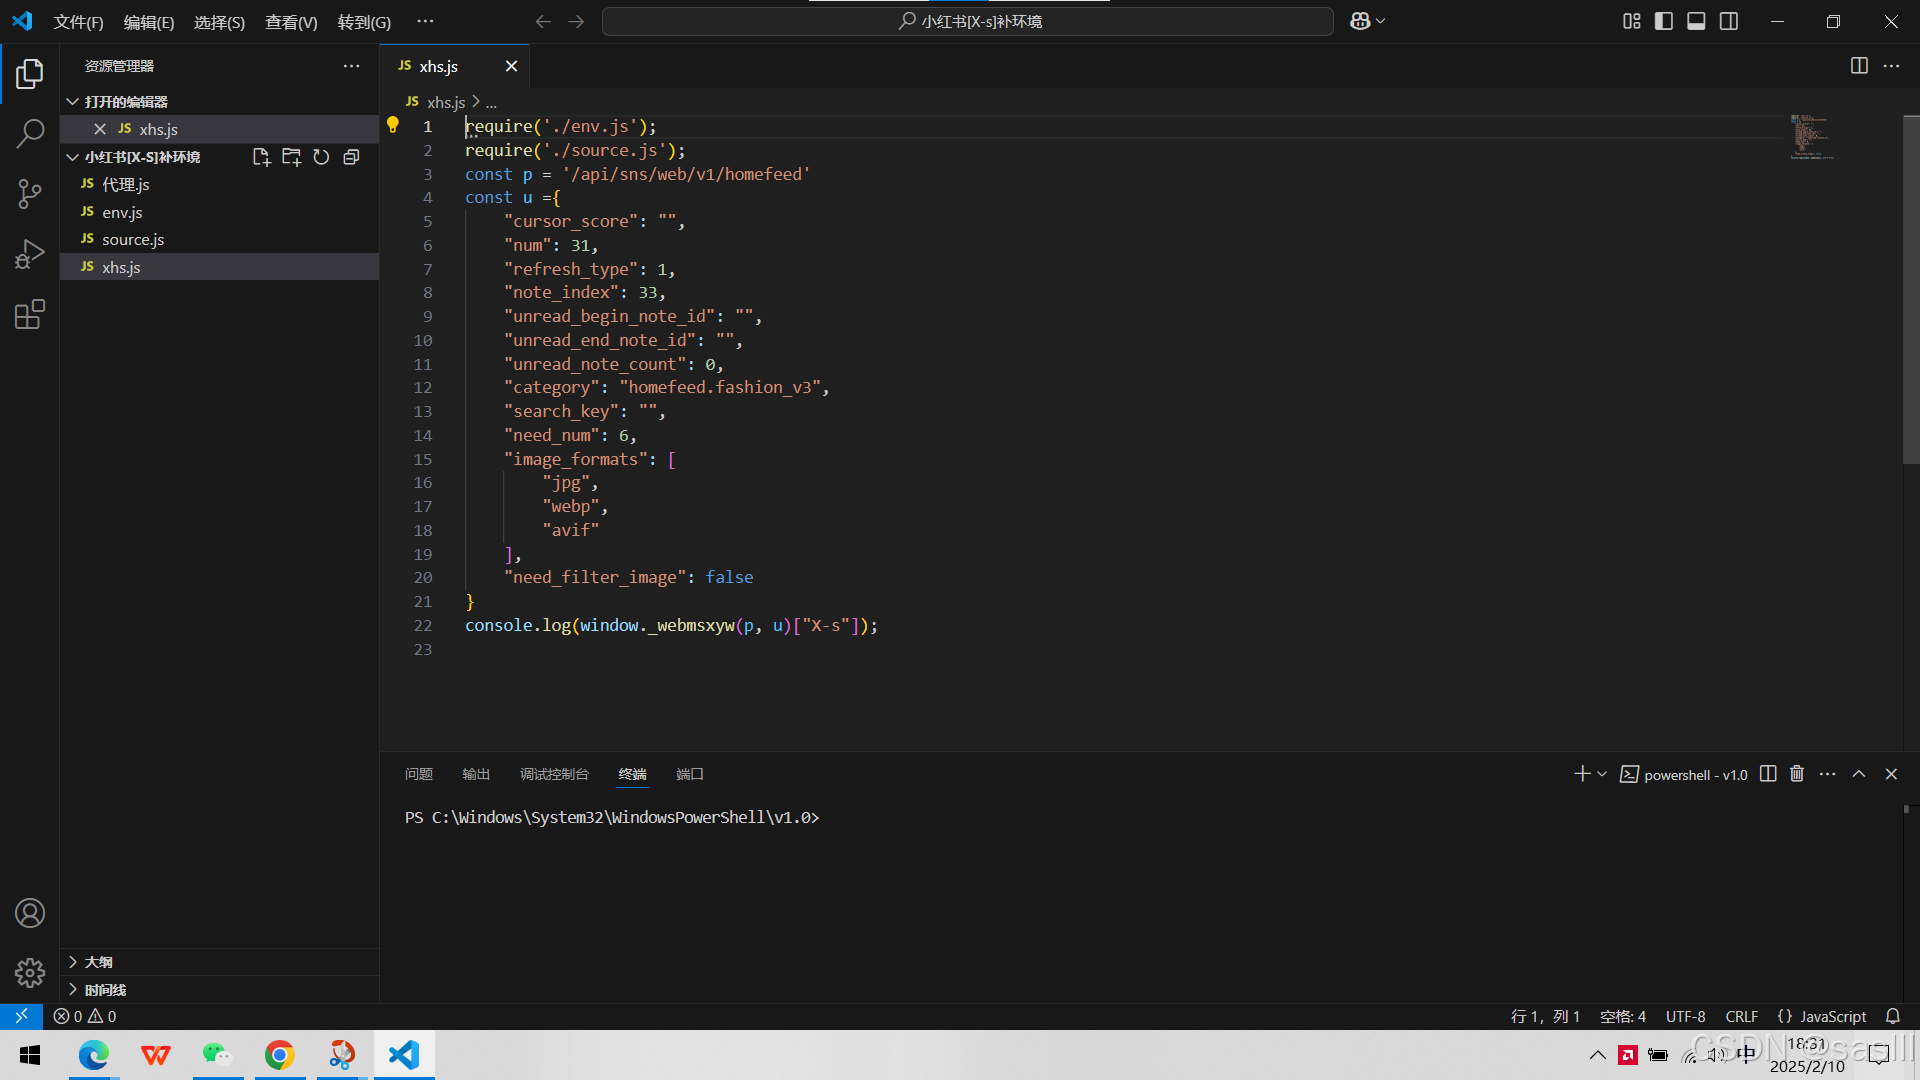Open the Source Control view
This screenshot has height=1080, width=1920.
[x=30, y=193]
